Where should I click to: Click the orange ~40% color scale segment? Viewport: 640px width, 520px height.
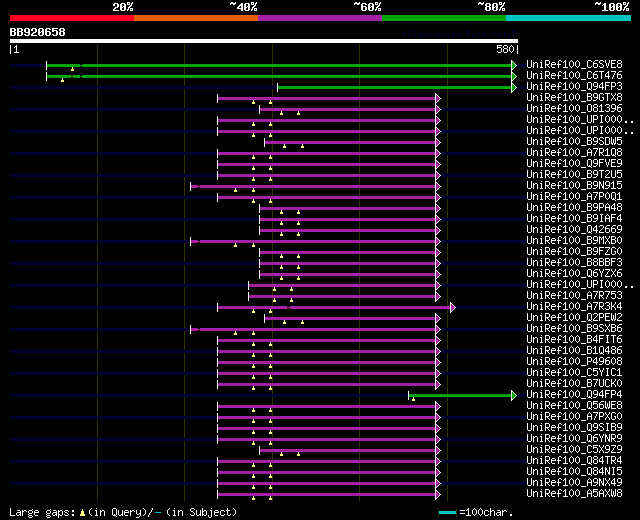tap(196, 18)
